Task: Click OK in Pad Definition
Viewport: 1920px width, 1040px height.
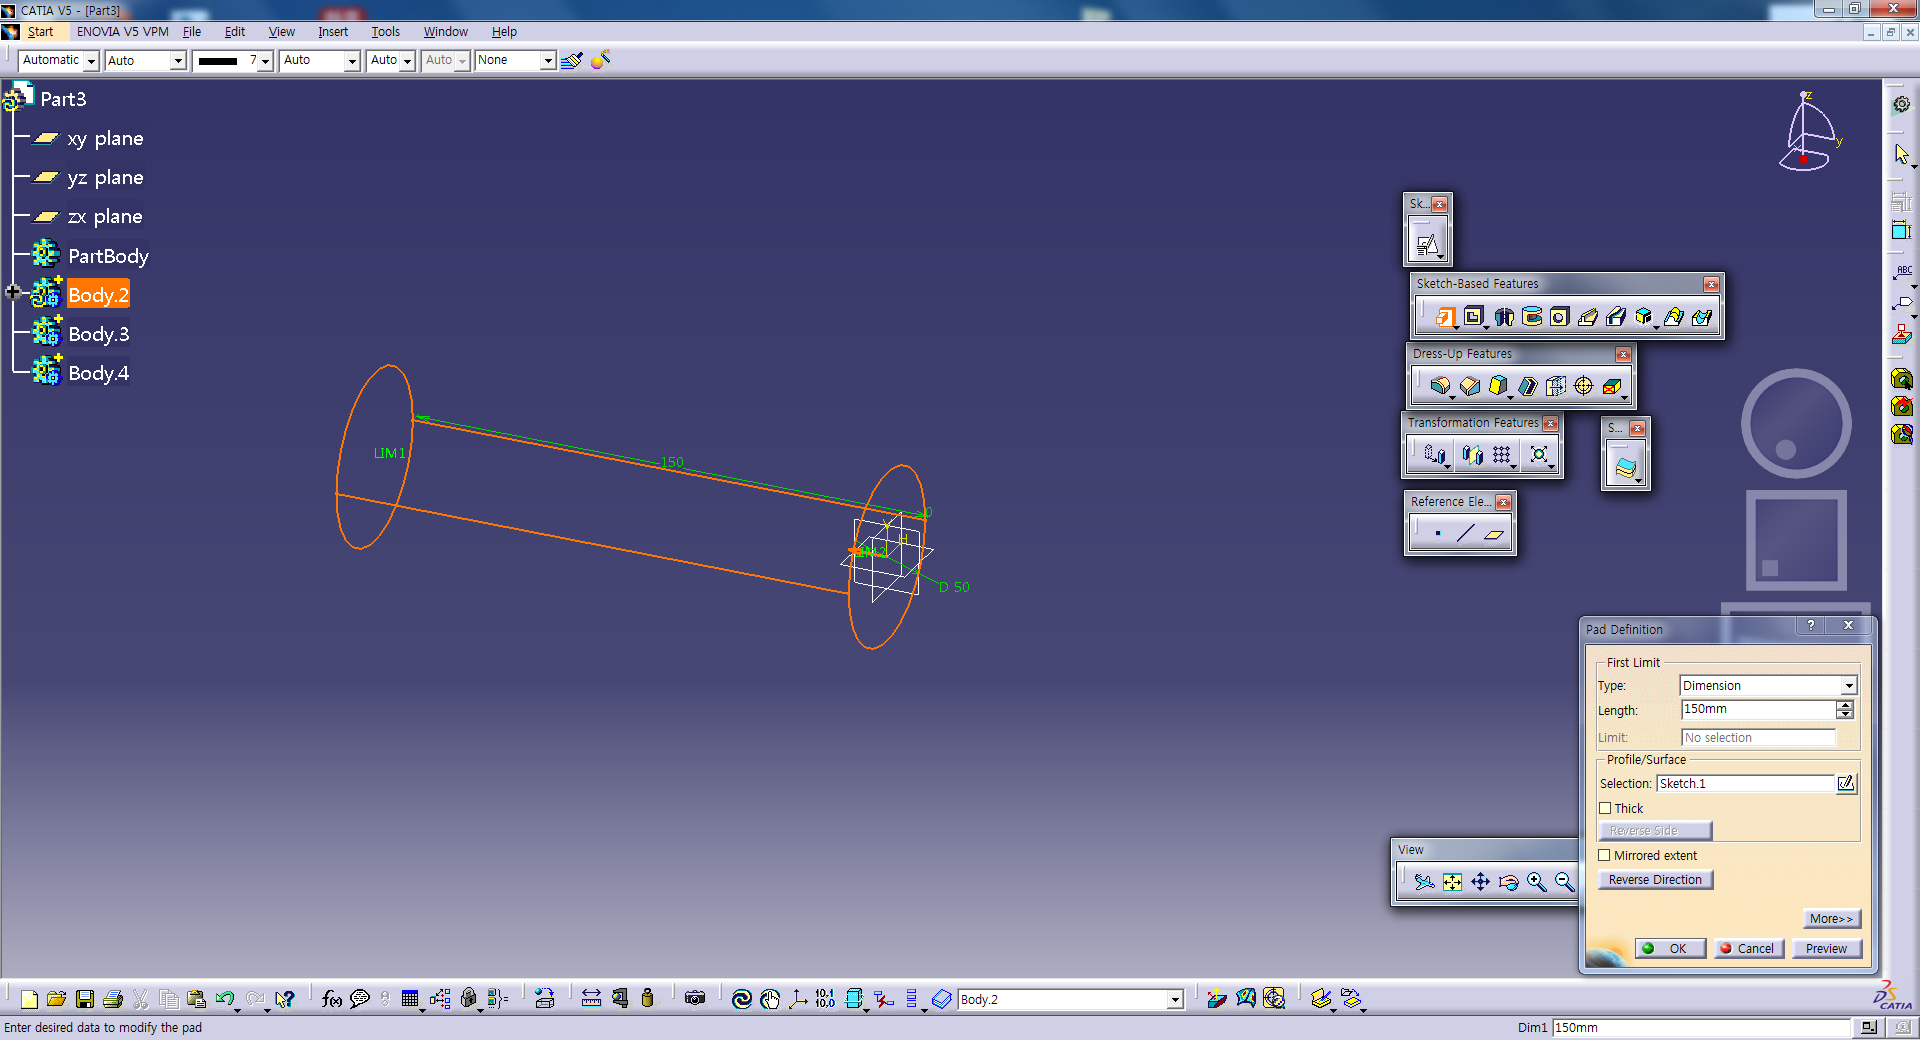Action: (1670, 948)
